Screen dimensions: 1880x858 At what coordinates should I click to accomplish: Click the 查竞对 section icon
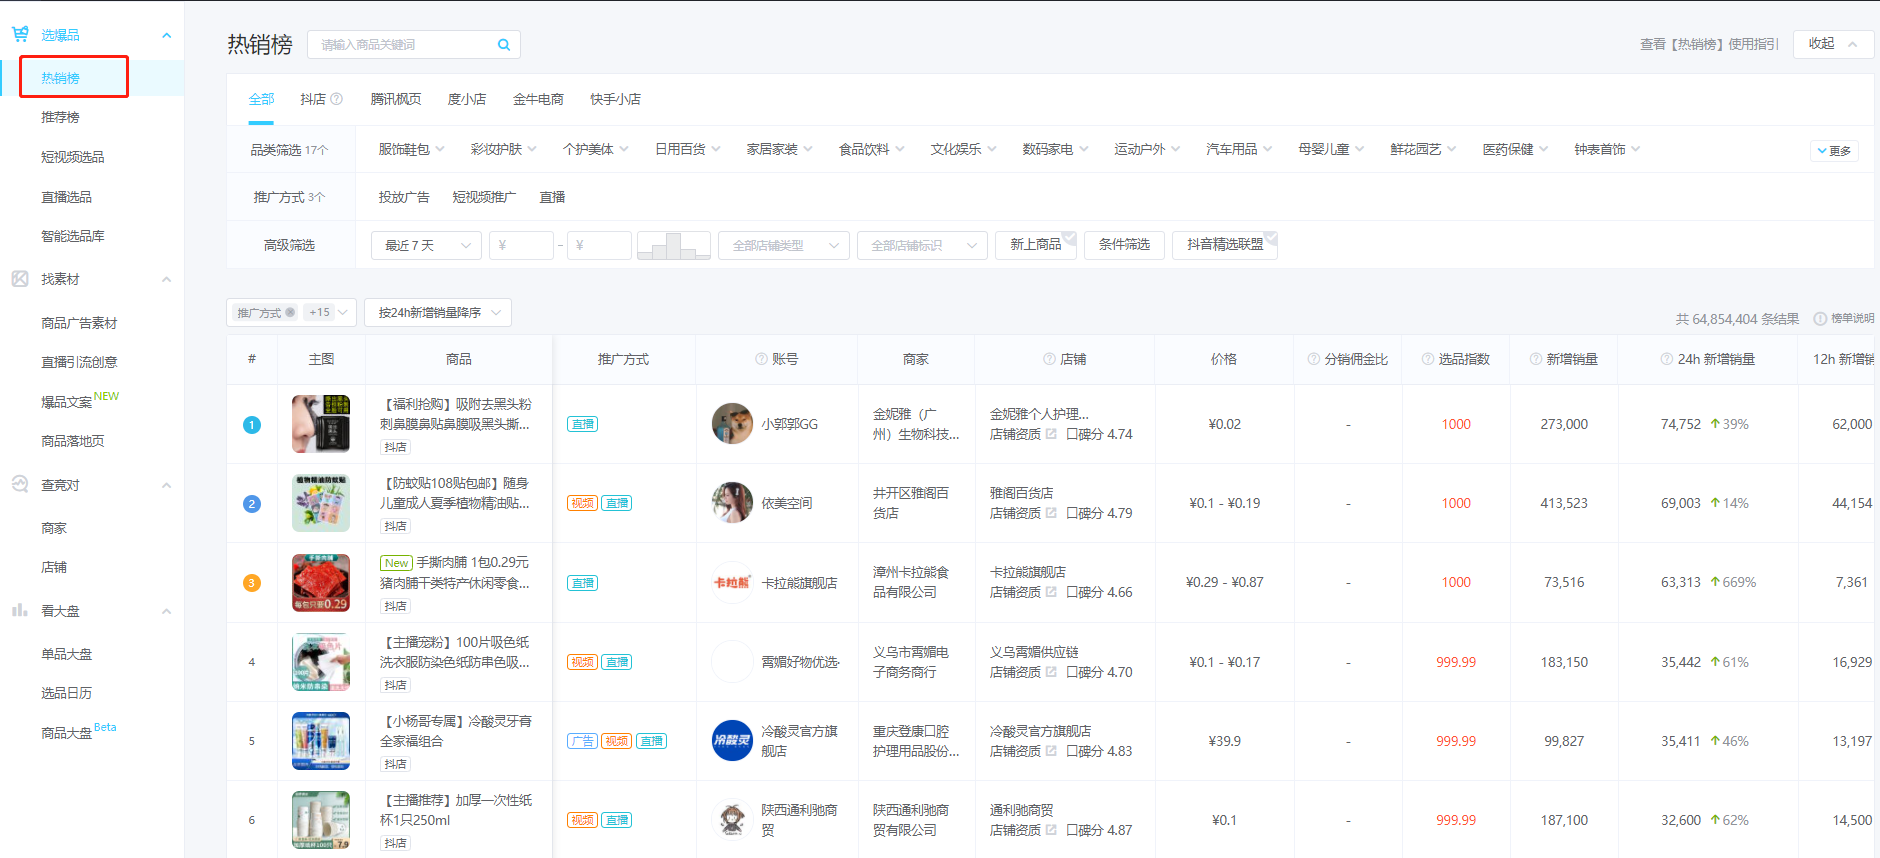pyautogui.click(x=20, y=484)
